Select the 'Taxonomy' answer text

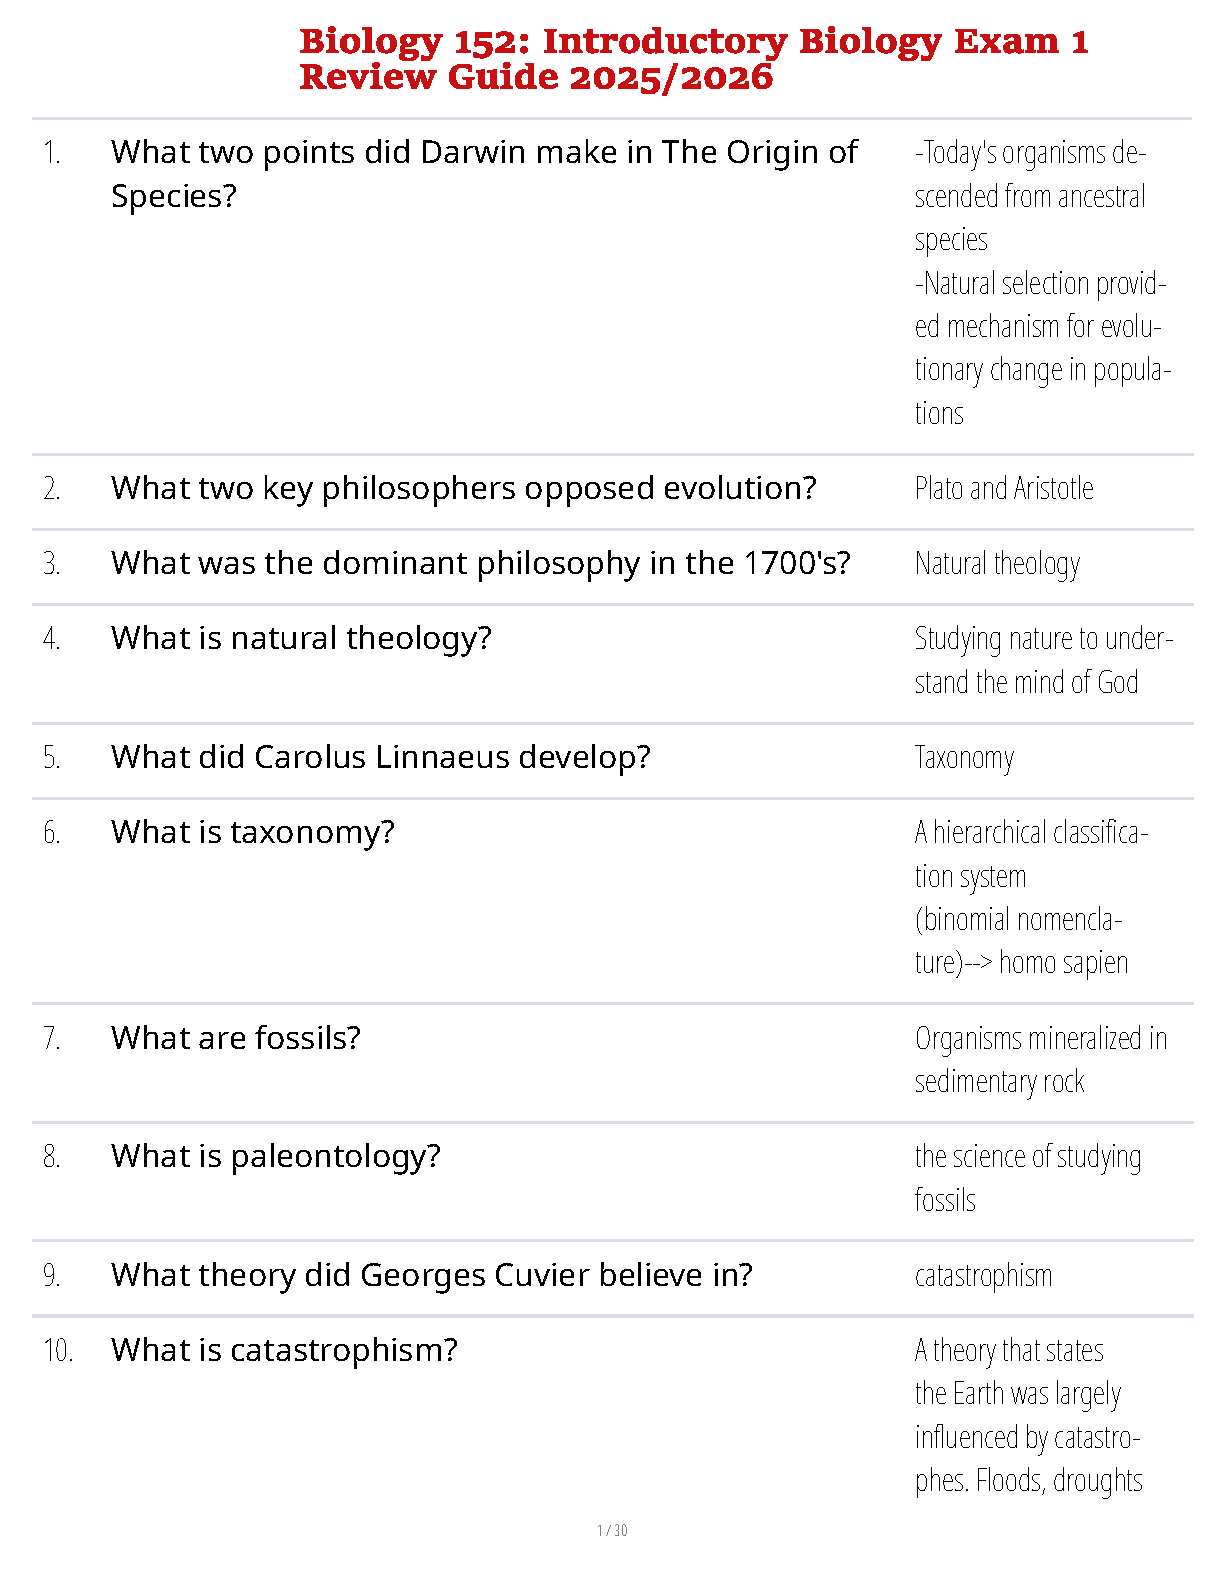964,758
